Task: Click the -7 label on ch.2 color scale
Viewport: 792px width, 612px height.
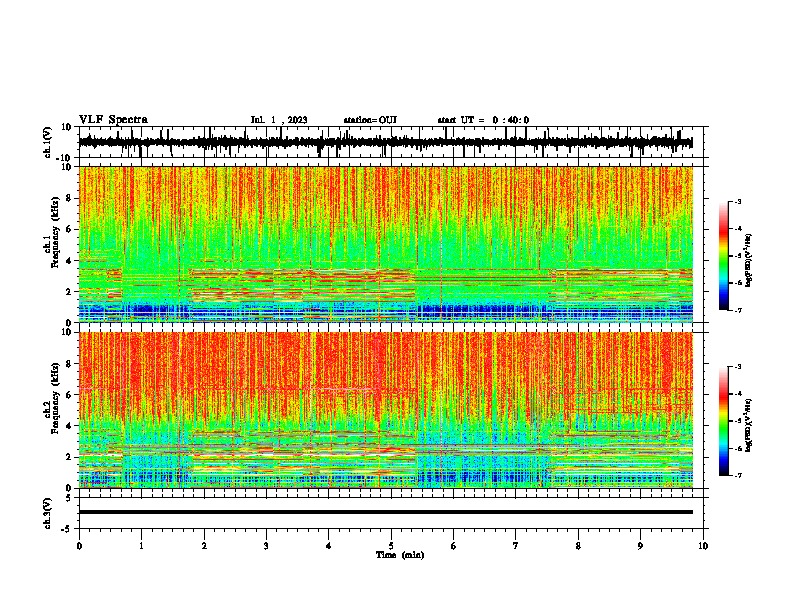Action: click(x=737, y=476)
